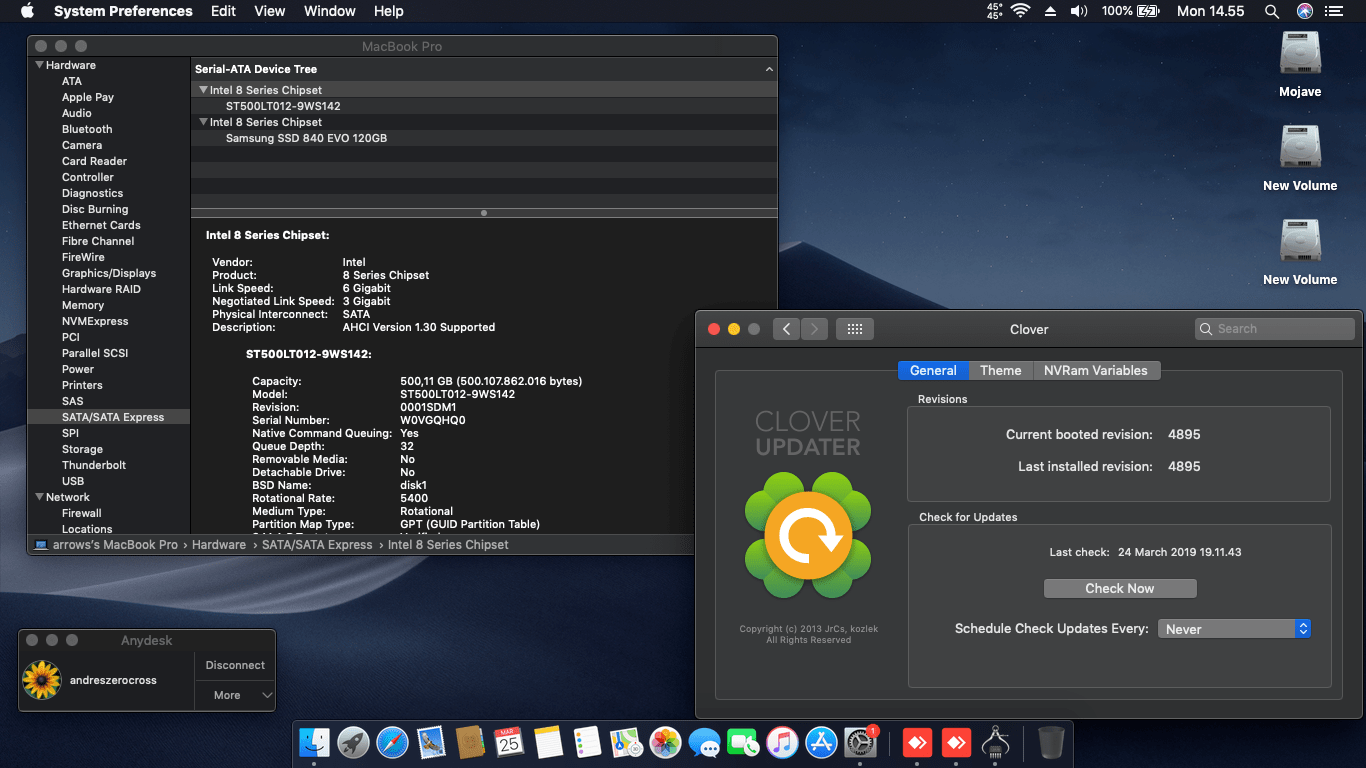Click the Show All preferences grid button

(855, 329)
